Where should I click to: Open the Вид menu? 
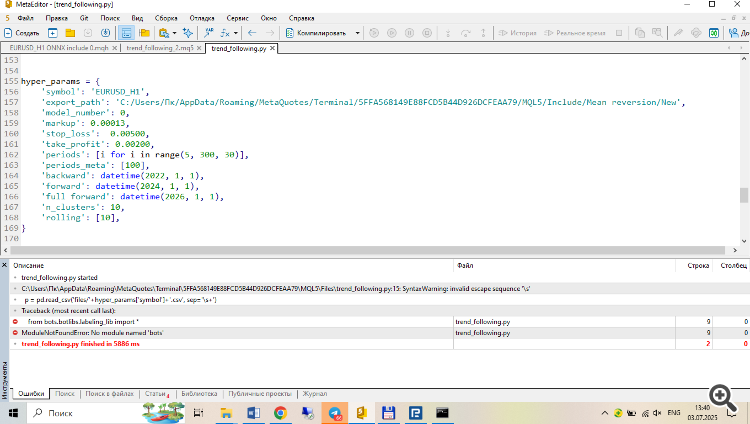pos(137,18)
